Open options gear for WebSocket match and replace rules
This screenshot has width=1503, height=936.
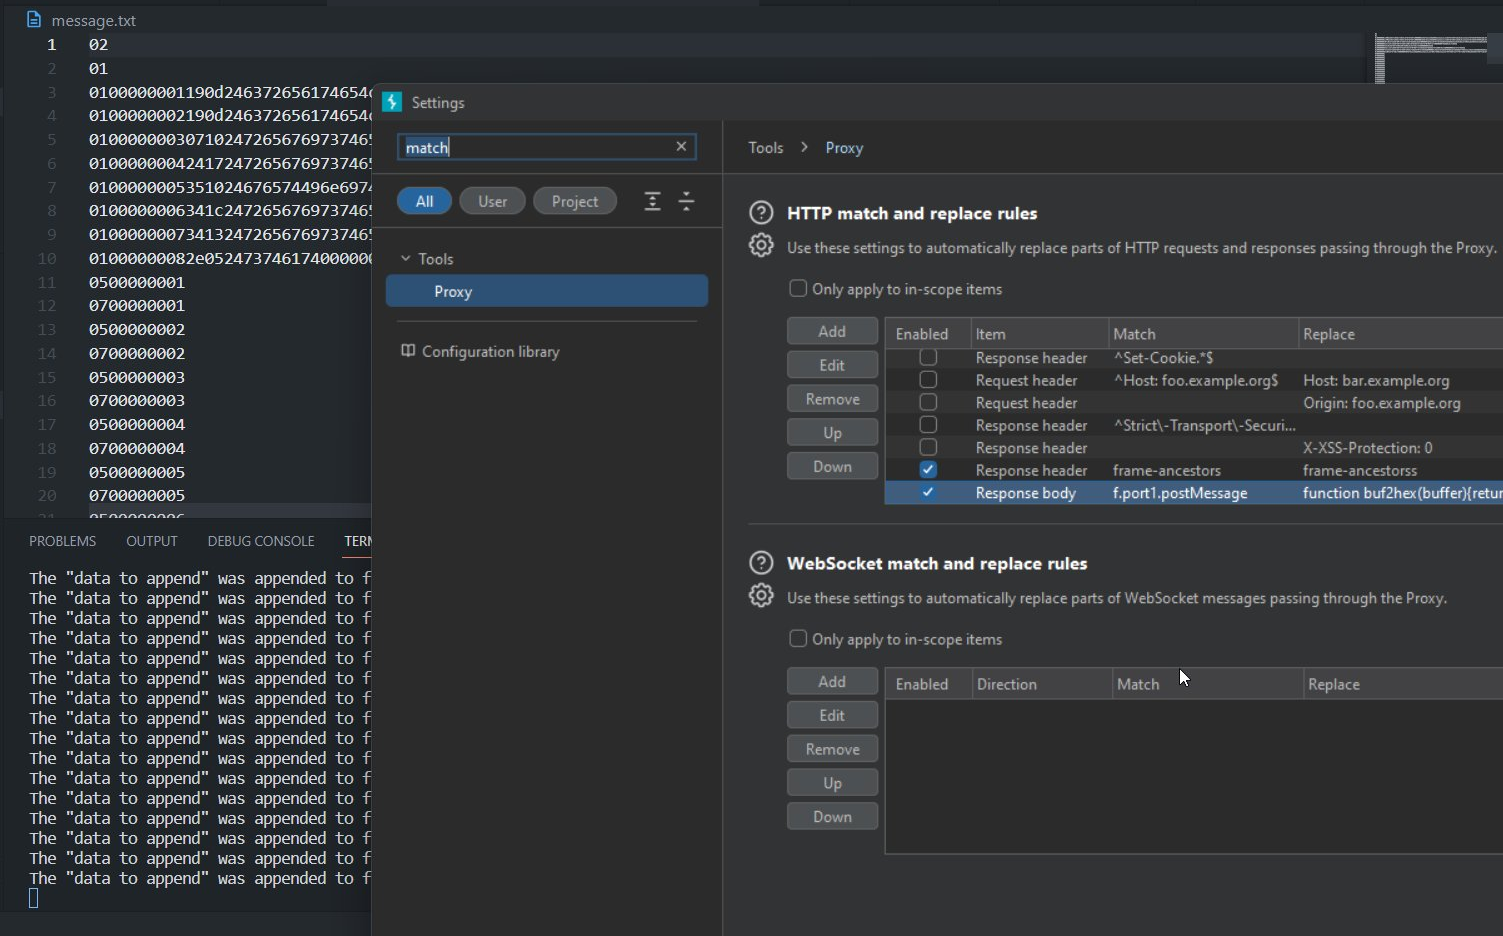(x=761, y=596)
